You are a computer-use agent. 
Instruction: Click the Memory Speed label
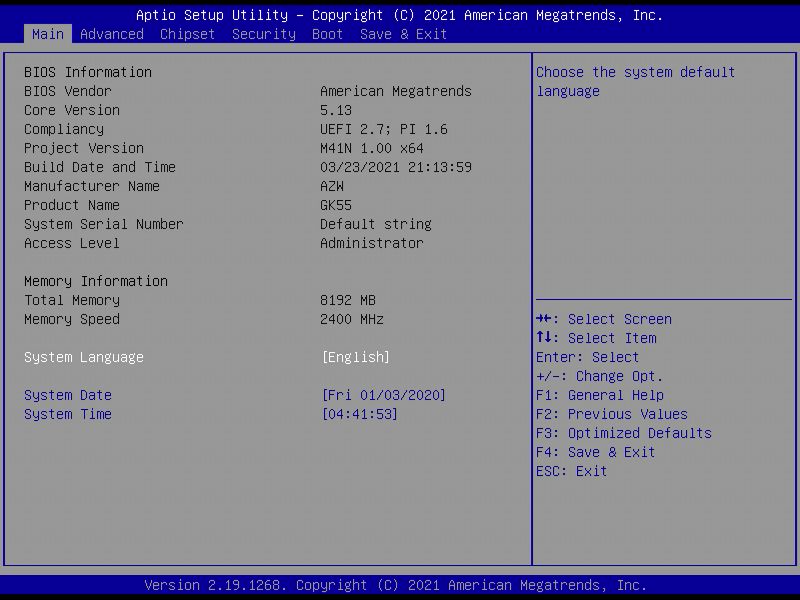(x=72, y=319)
